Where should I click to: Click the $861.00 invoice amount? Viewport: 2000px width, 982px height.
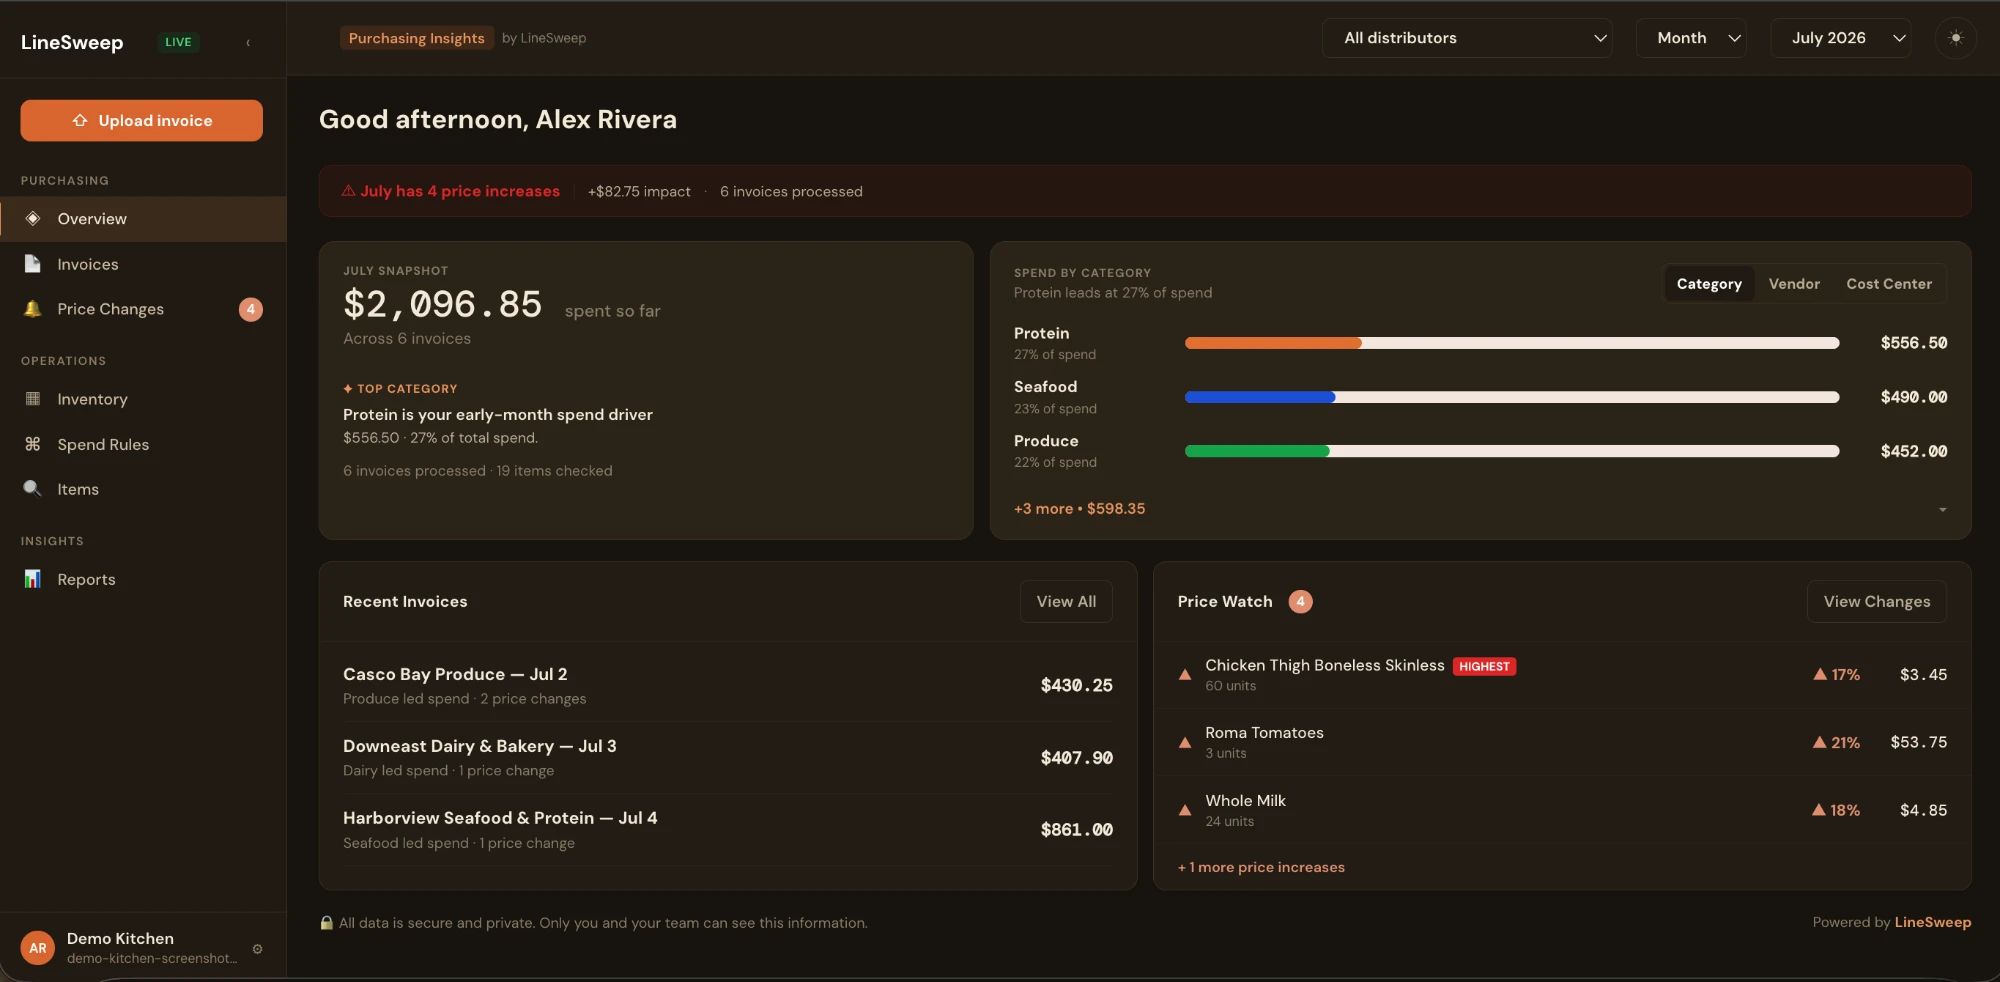tap(1076, 830)
